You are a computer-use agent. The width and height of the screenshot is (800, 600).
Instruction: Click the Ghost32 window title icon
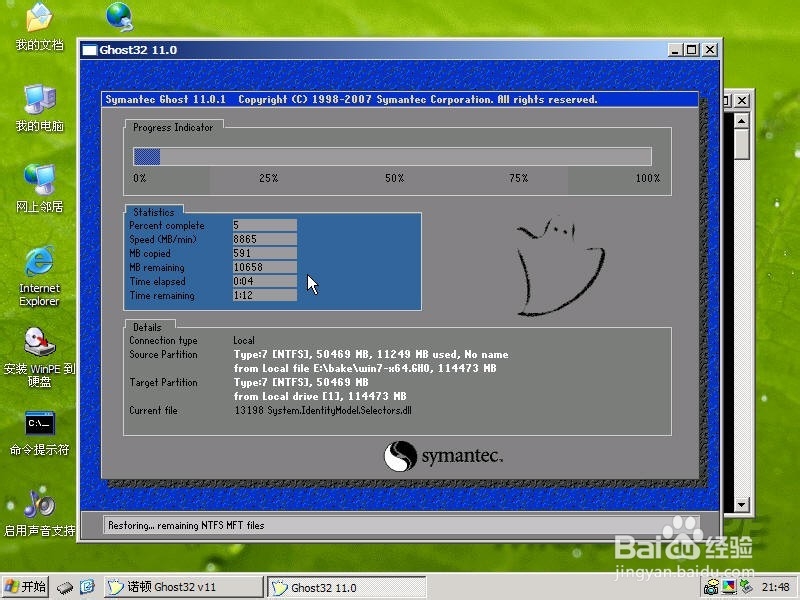[89, 50]
